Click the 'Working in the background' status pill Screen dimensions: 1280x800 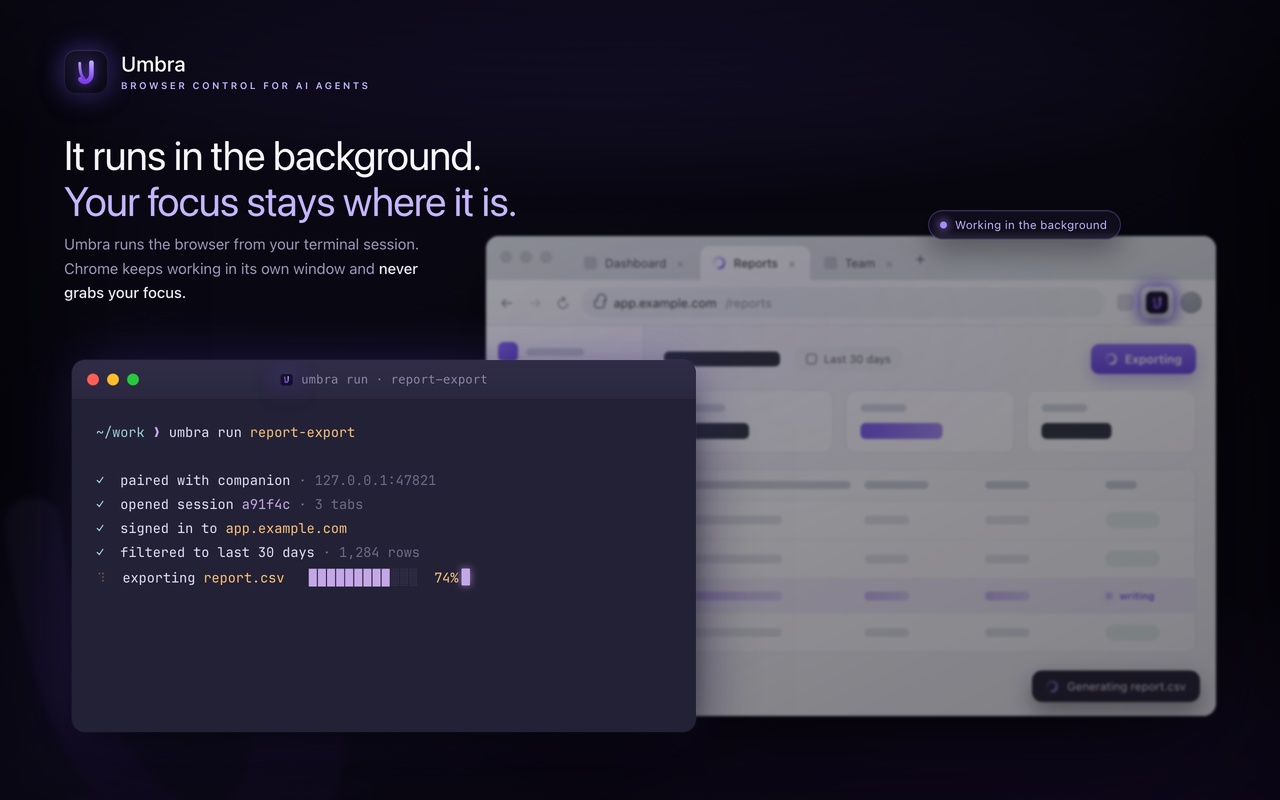[x=1024, y=225]
